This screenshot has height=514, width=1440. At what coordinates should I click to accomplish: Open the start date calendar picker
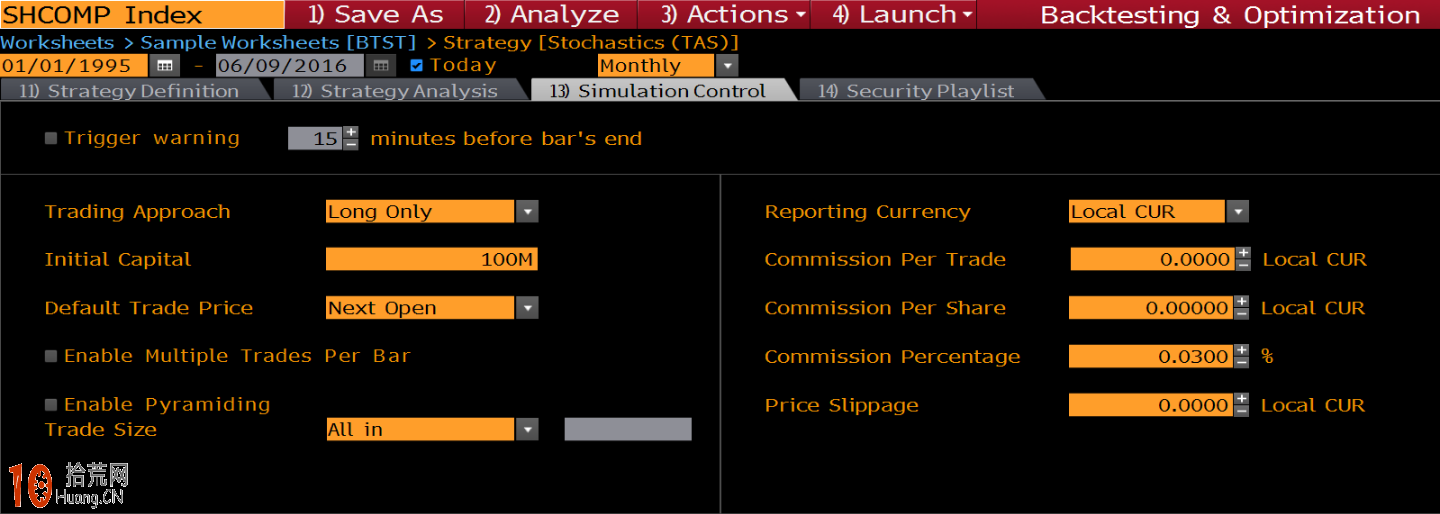164,66
